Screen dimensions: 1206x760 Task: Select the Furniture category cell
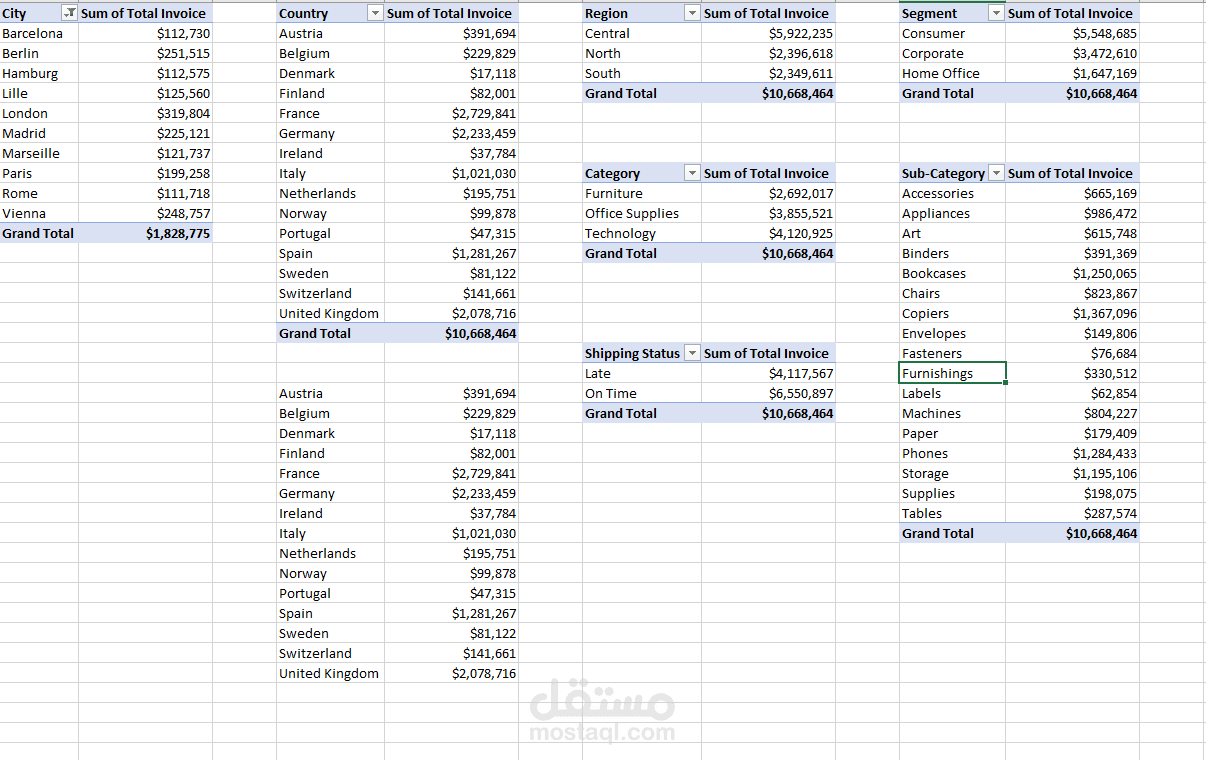point(641,193)
